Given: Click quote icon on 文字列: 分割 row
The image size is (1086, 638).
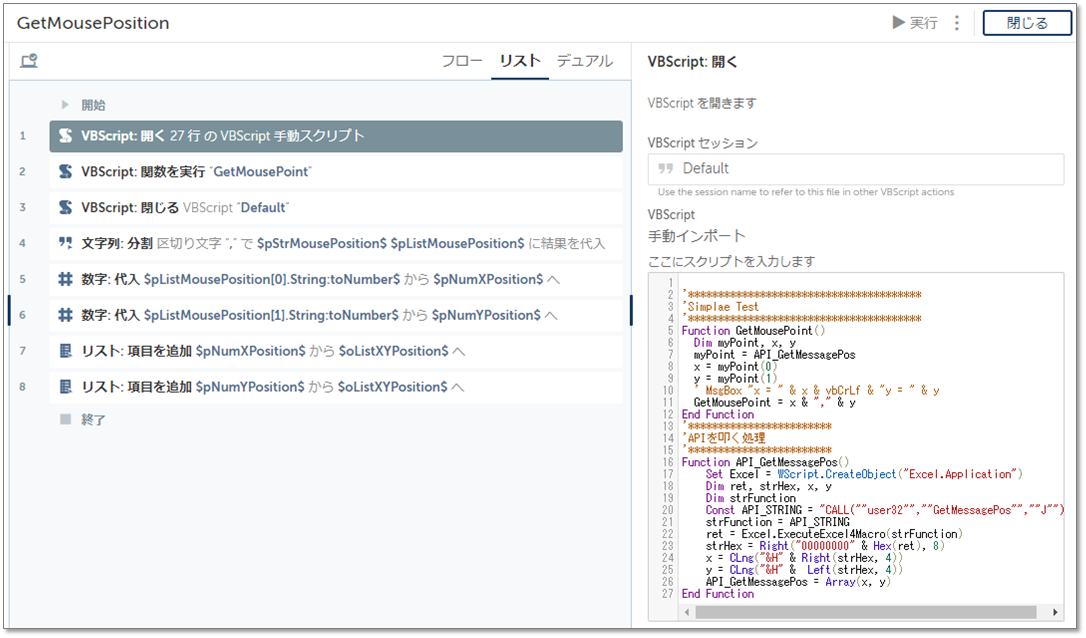Looking at the screenshot, I should coord(65,243).
